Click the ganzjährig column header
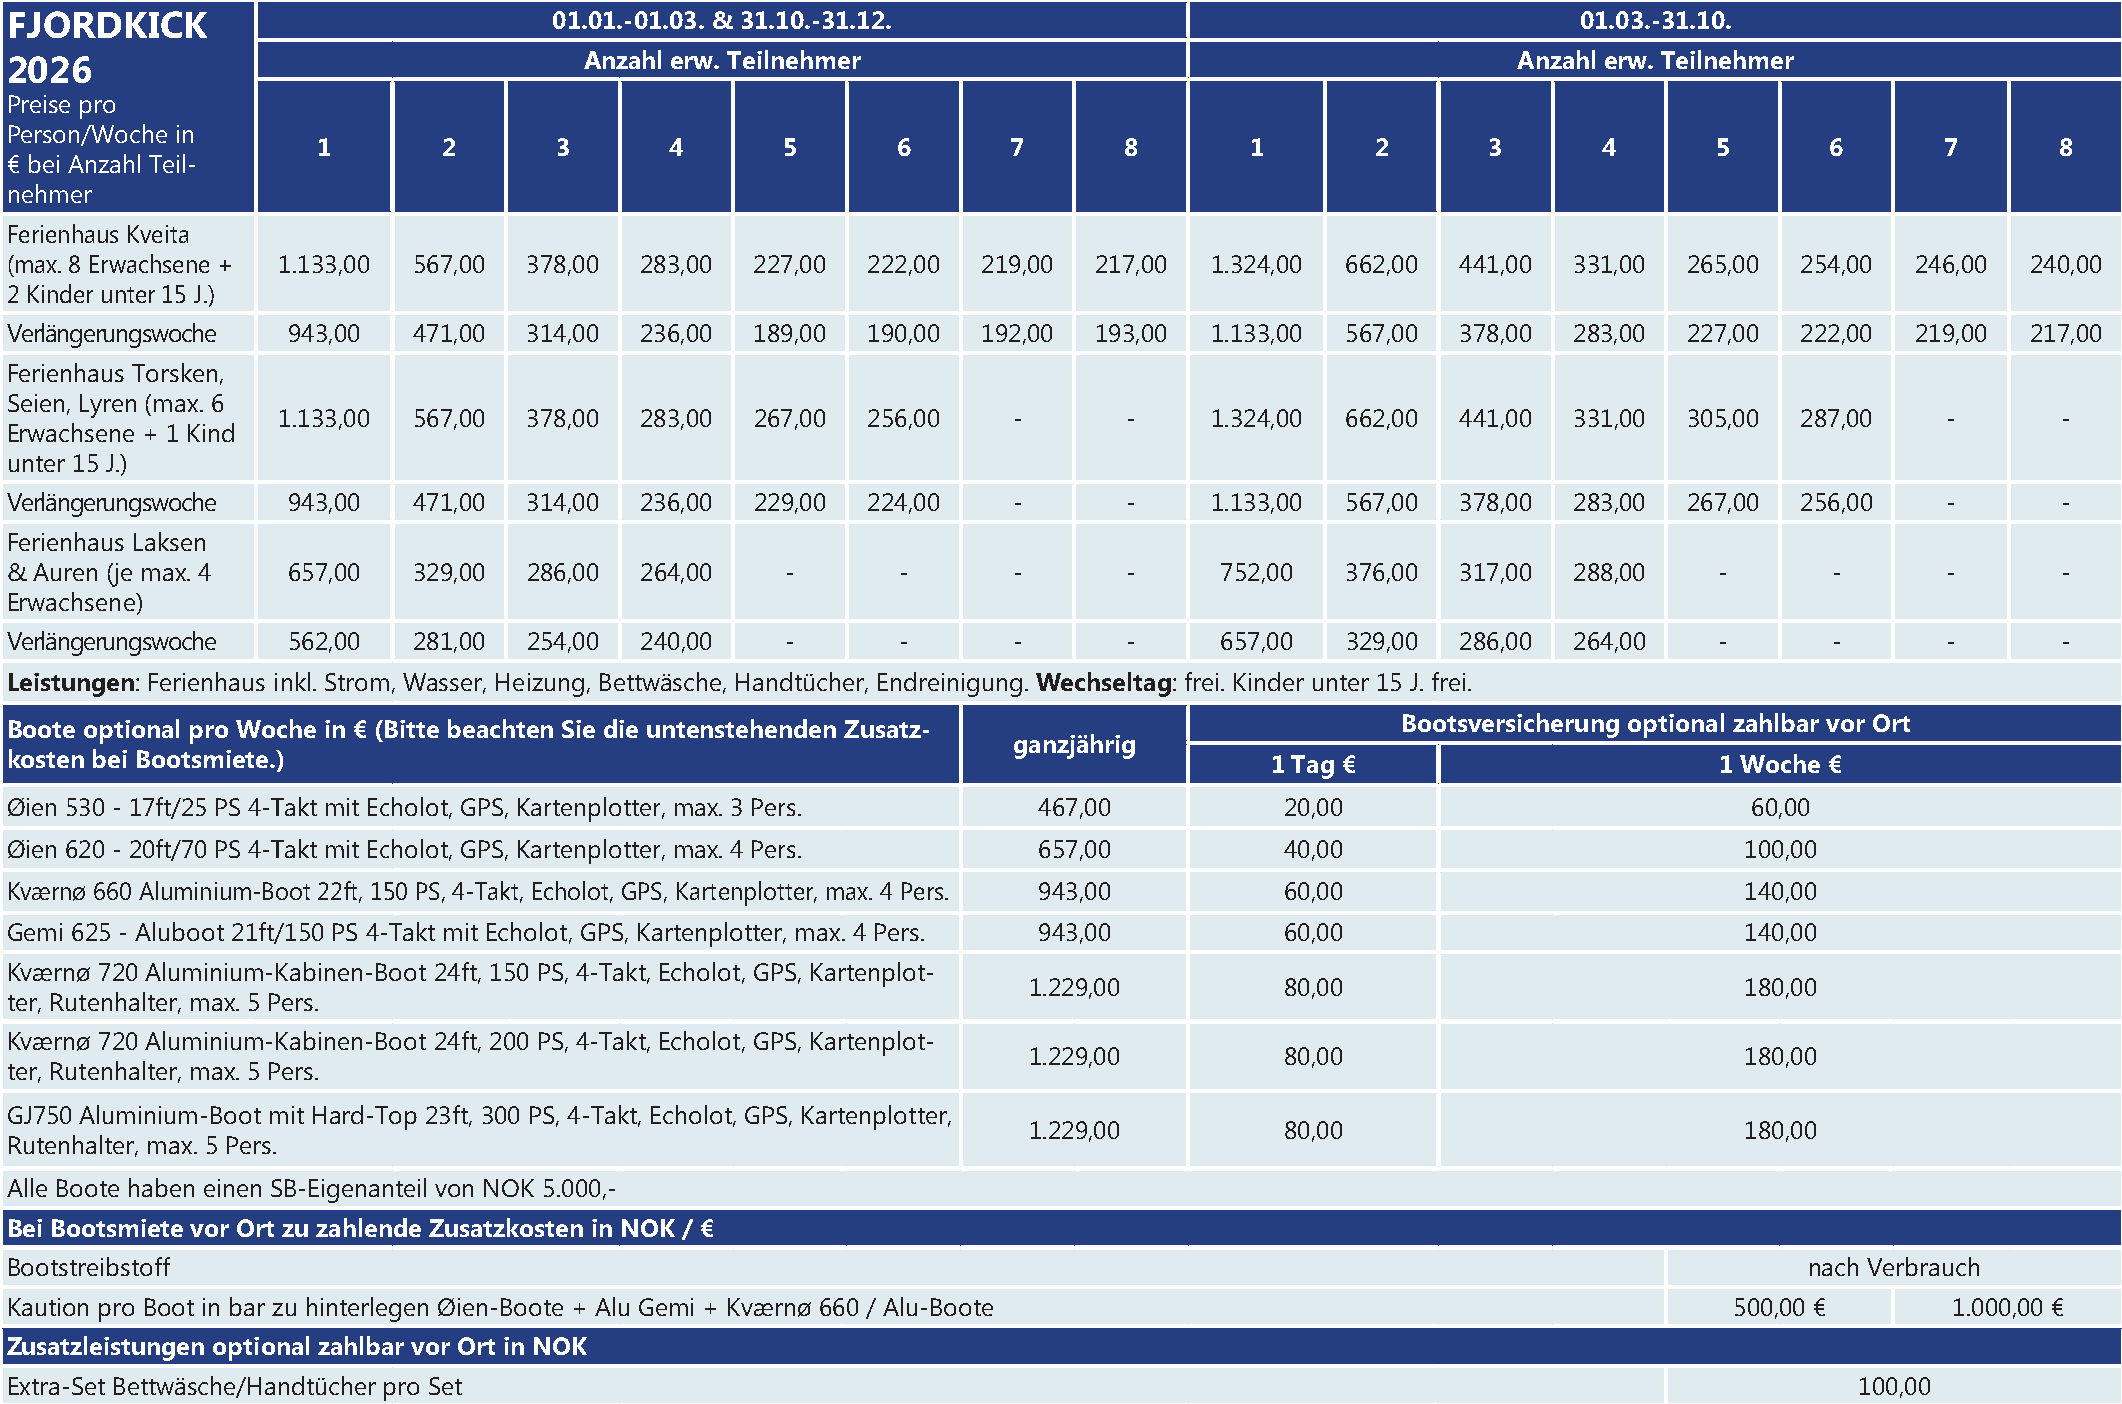Image resolution: width=2122 pixels, height=1404 pixels. tap(1073, 745)
